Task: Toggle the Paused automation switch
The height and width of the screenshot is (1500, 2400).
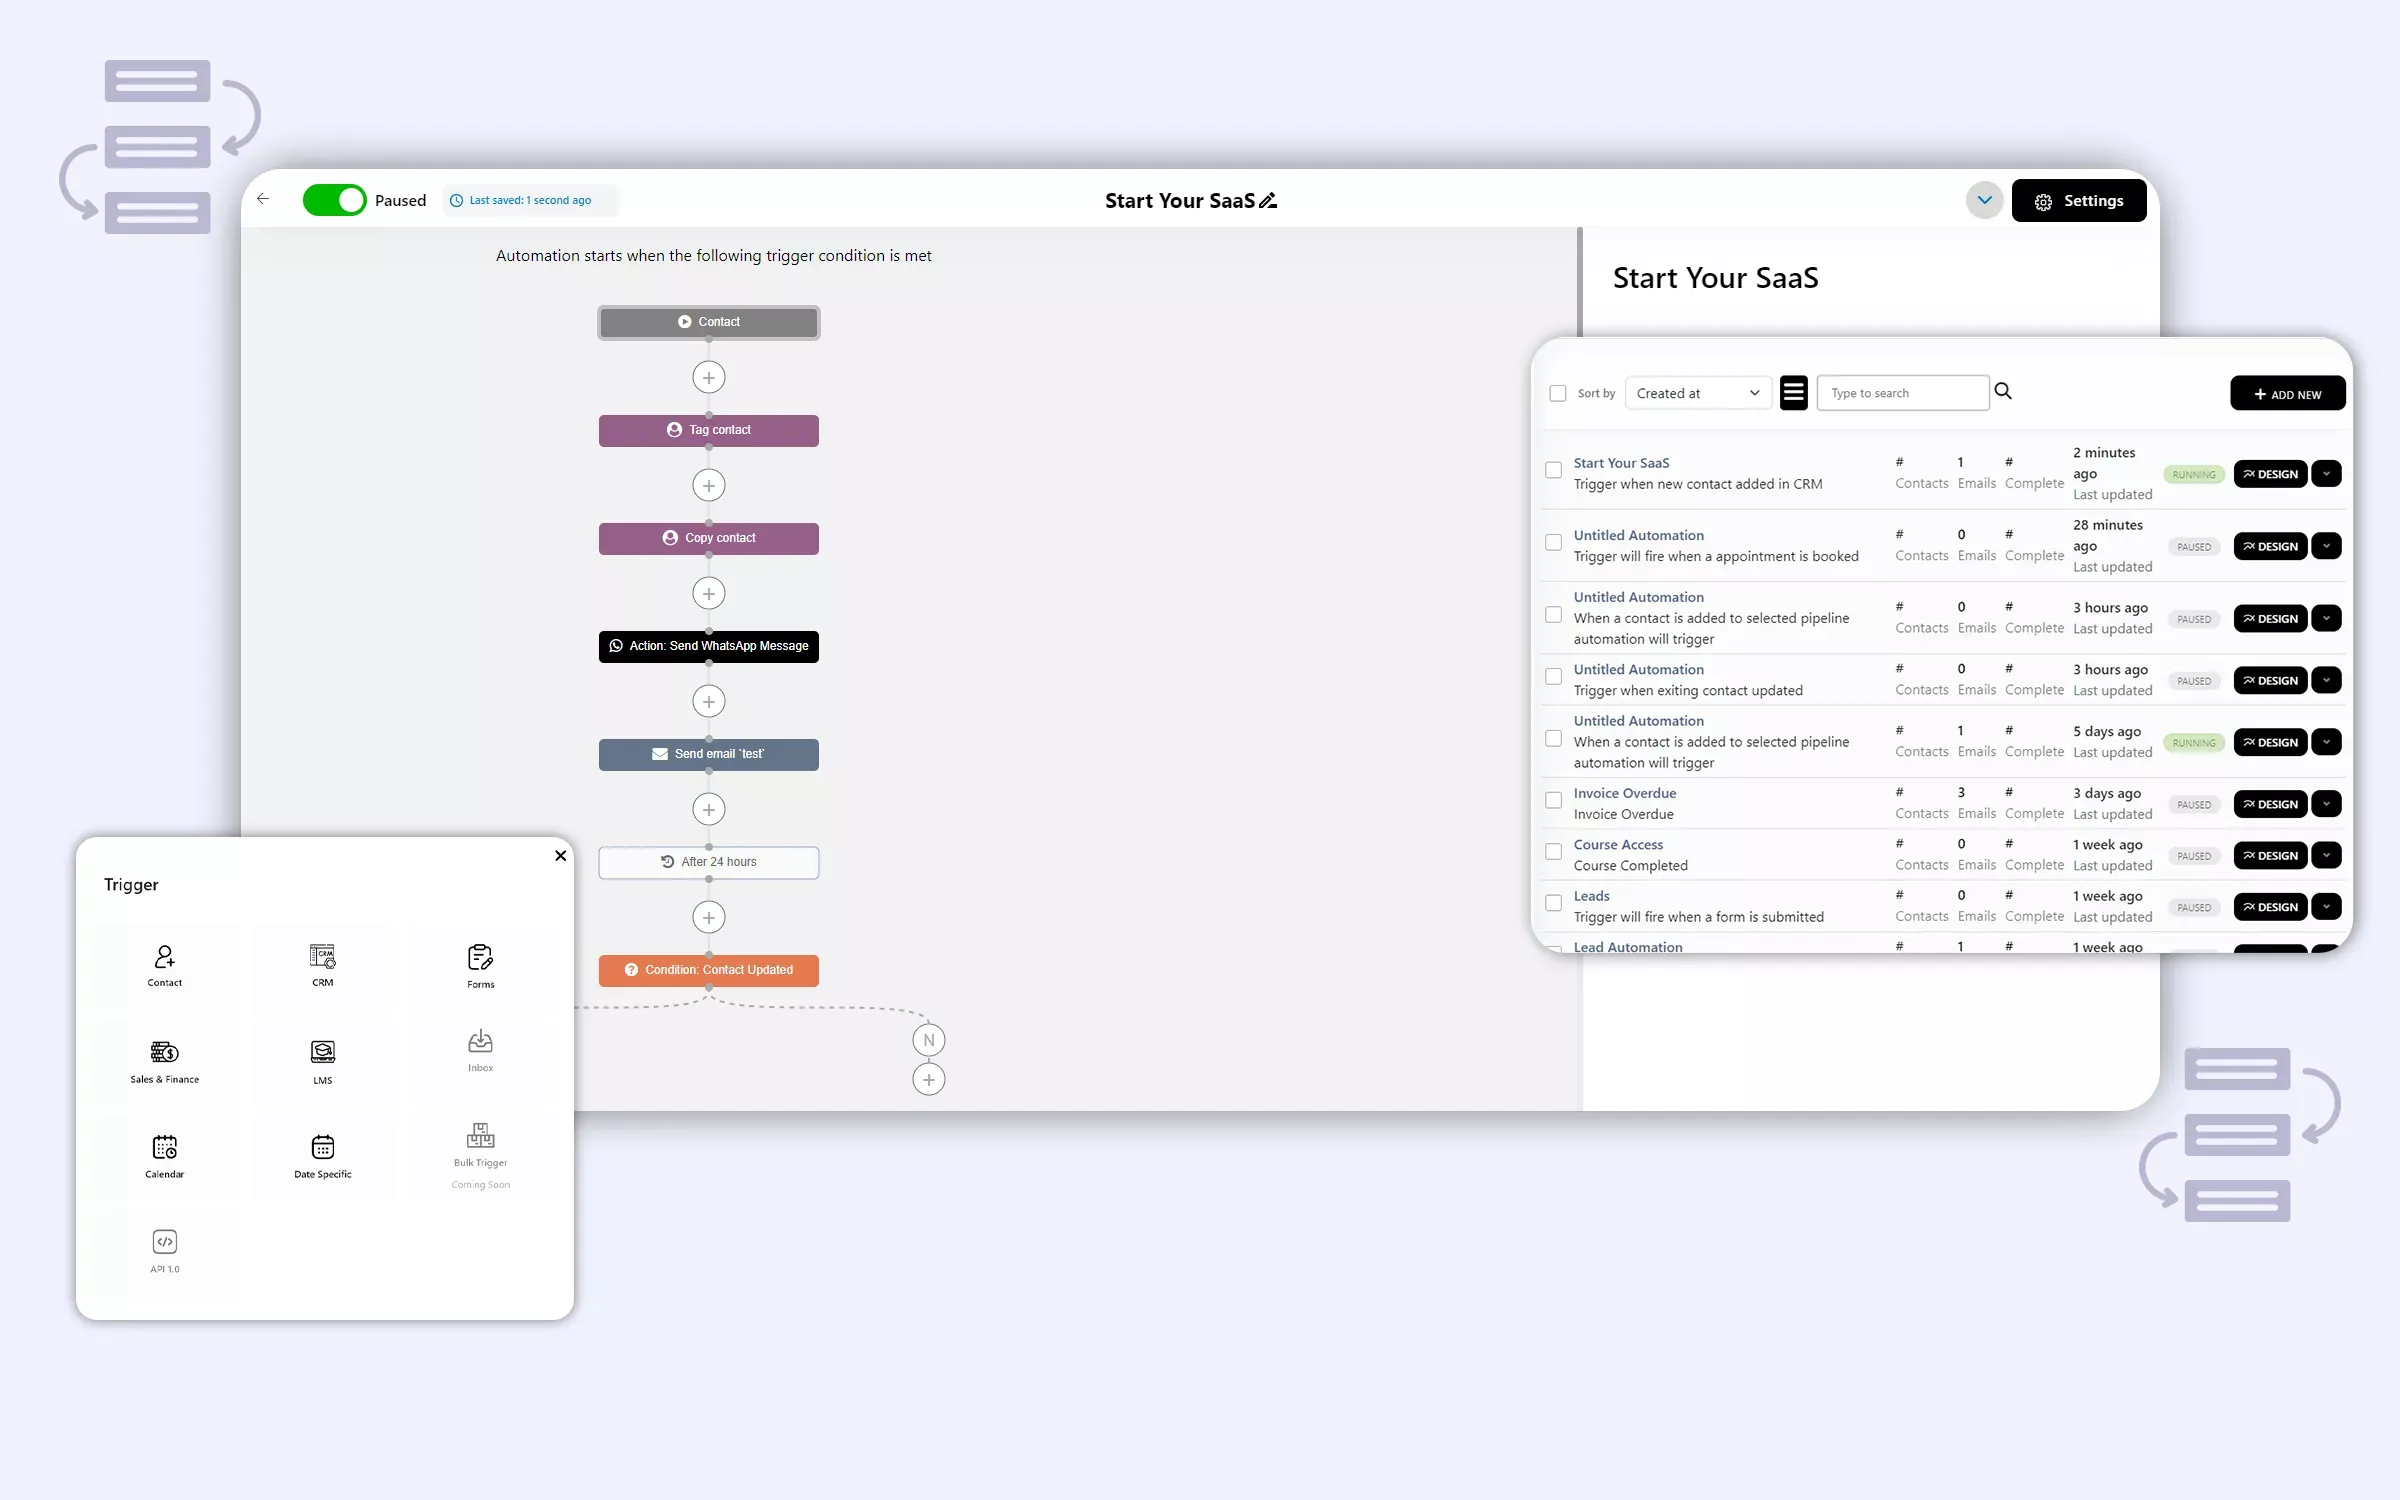Action: (335, 200)
